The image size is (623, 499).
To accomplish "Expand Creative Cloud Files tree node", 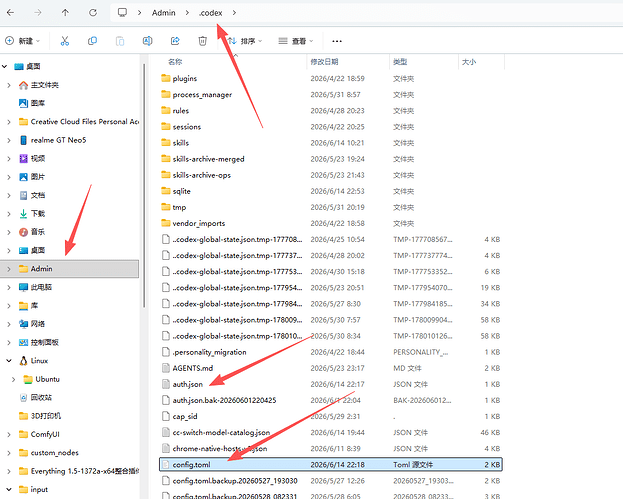I will pyautogui.click(x=9, y=122).
